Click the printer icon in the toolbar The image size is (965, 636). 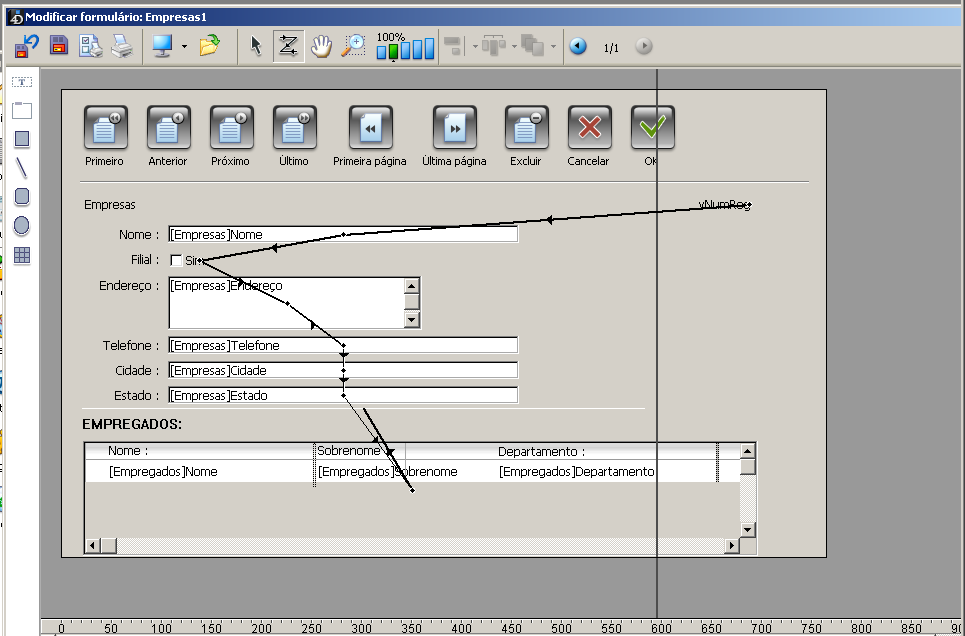coord(121,46)
